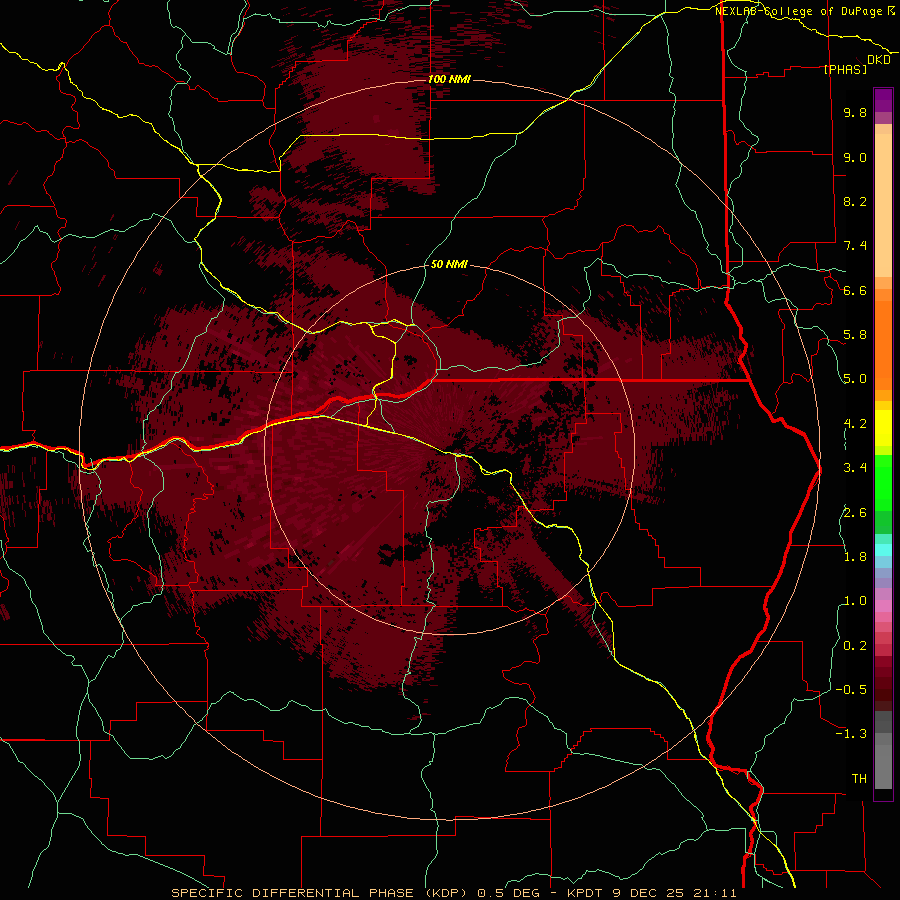Click the yellow band of the color bar
Screen dimensions: 900x900
click(x=883, y=428)
